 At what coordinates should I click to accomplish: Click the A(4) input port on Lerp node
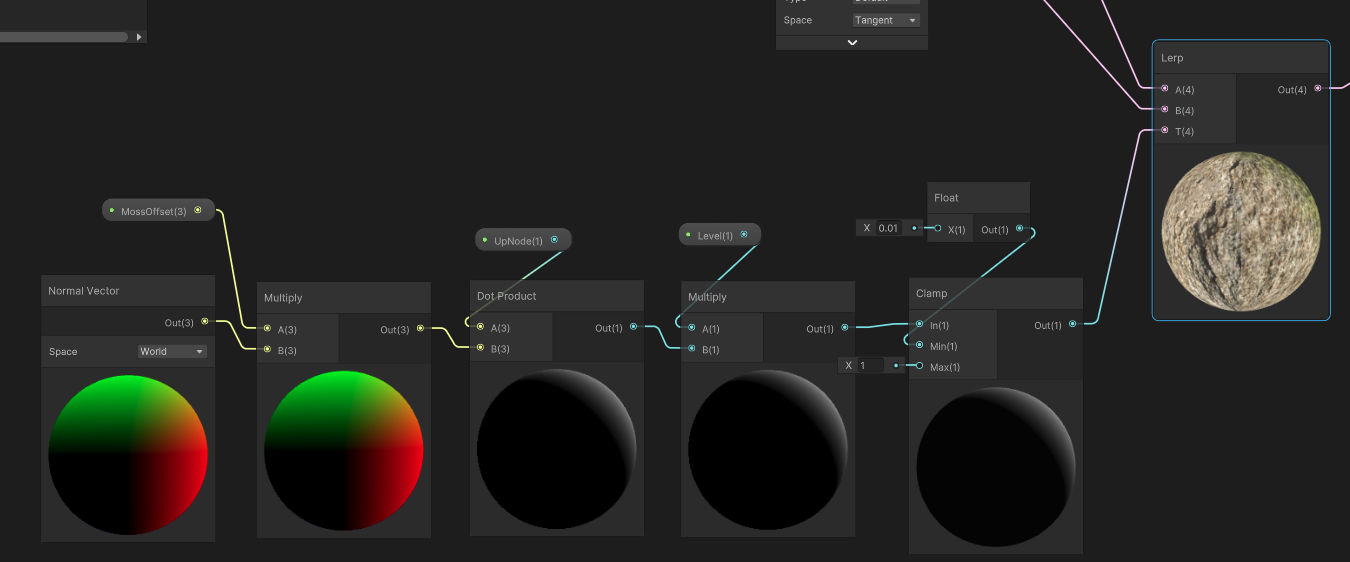click(1164, 89)
